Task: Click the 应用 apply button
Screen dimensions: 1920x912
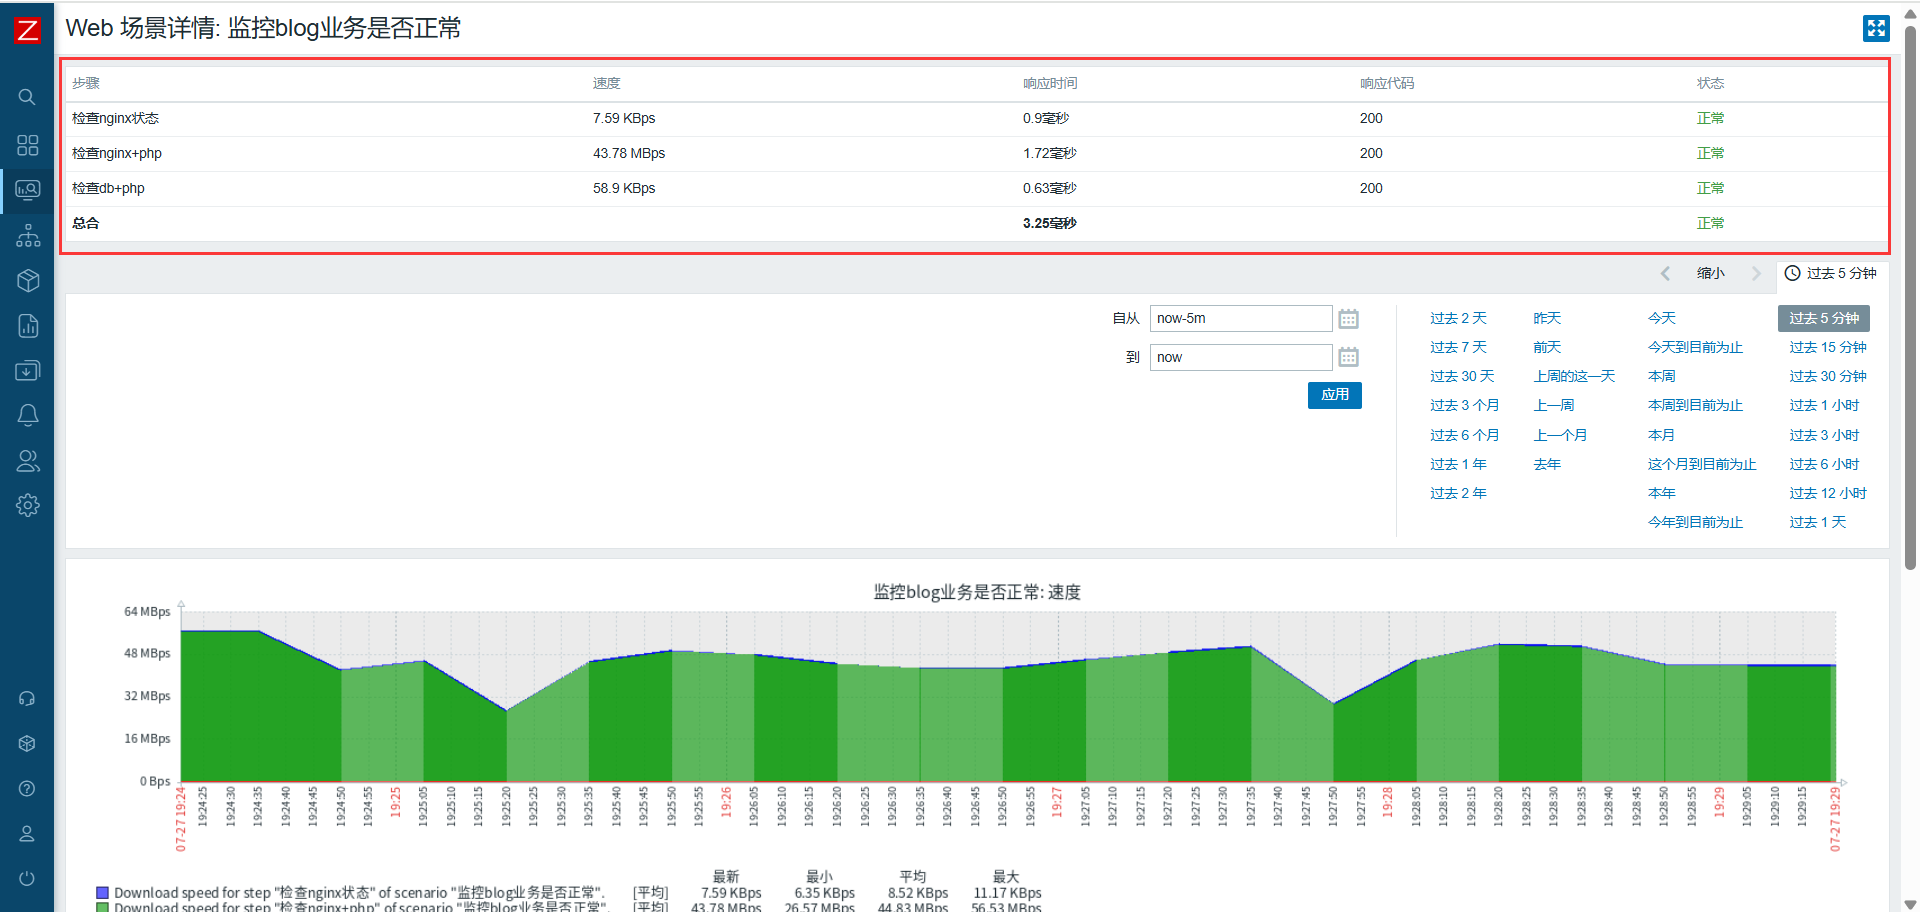Action: tap(1334, 395)
